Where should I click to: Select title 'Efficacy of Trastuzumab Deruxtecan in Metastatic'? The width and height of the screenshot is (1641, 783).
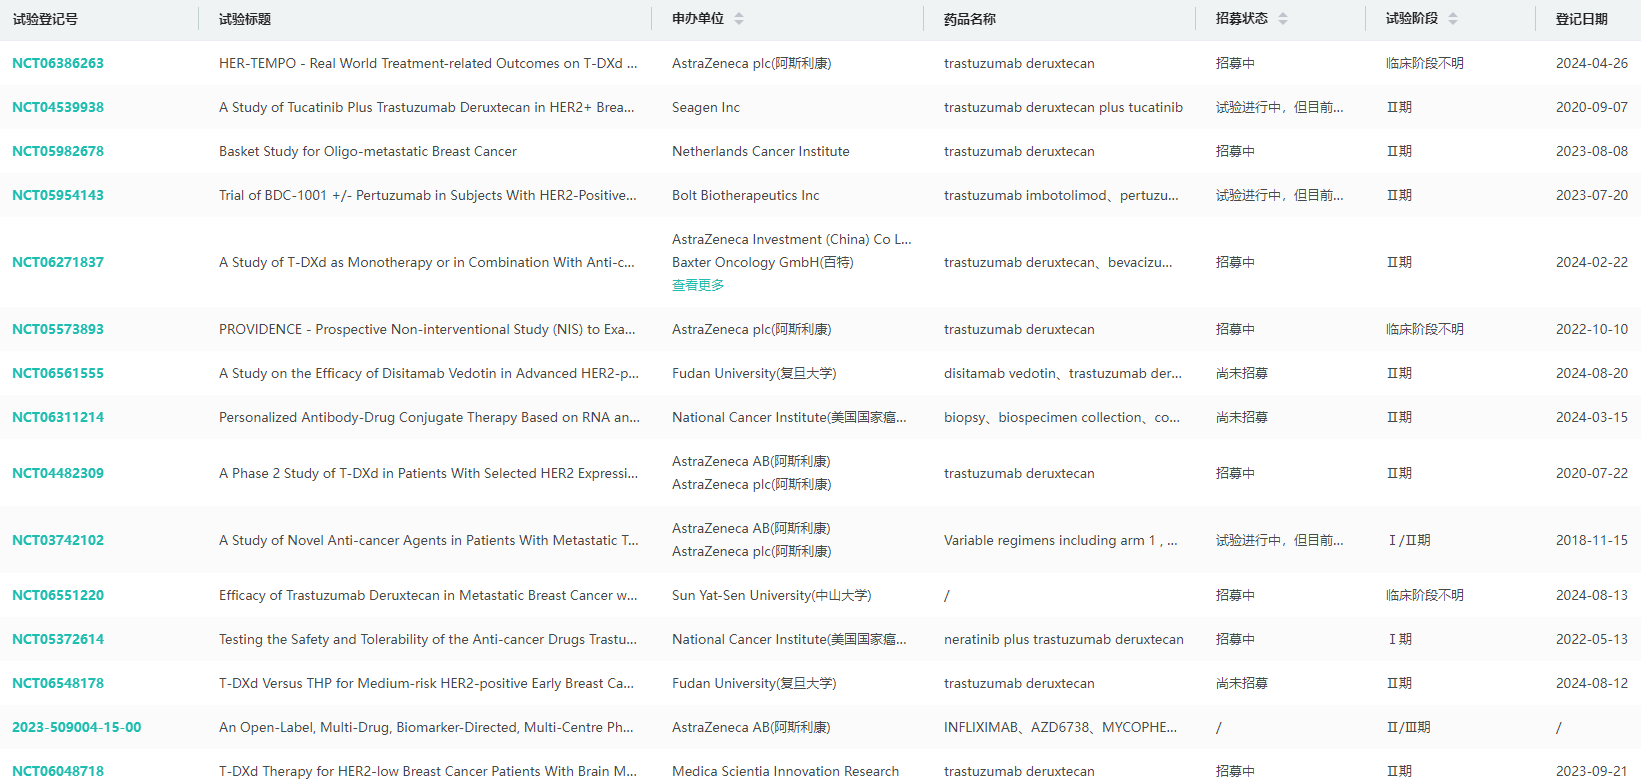(428, 595)
